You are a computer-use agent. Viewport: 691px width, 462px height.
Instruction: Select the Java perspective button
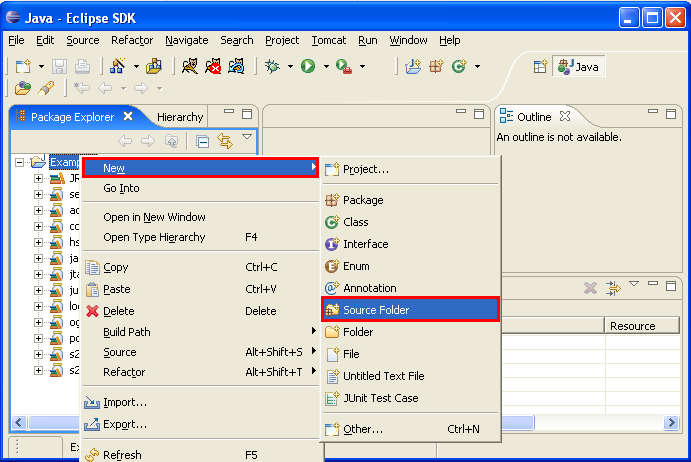pos(581,66)
